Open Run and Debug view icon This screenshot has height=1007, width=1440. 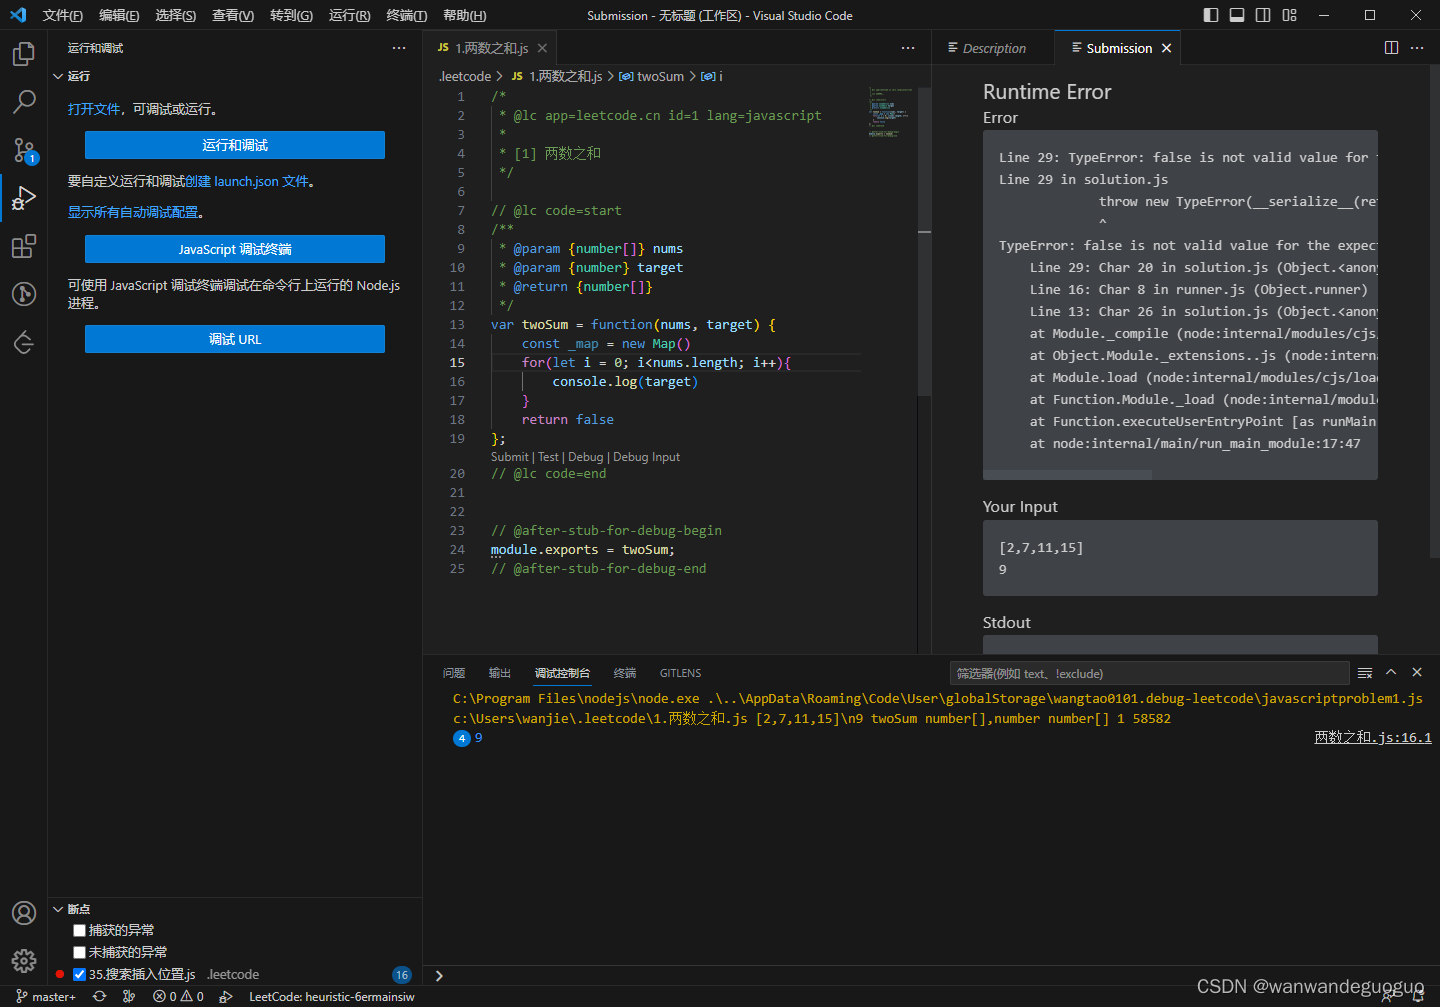(x=24, y=198)
